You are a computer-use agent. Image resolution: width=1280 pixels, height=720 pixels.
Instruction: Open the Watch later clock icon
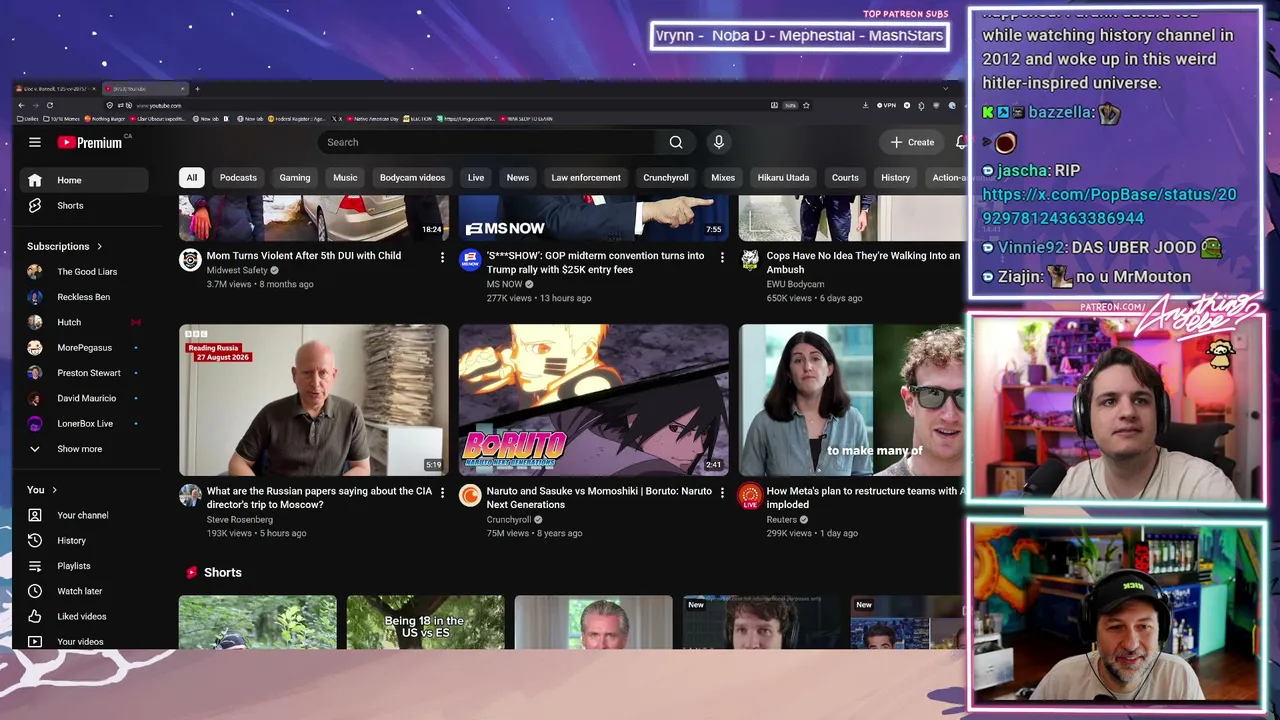point(35,591)
